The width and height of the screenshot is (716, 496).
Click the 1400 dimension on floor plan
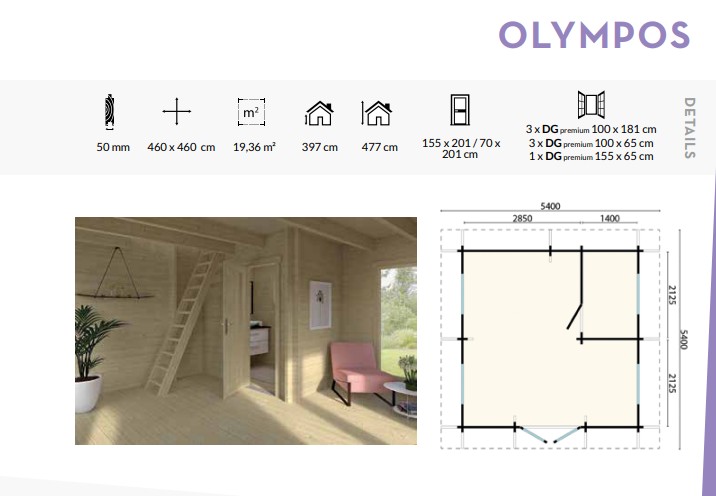610,218
